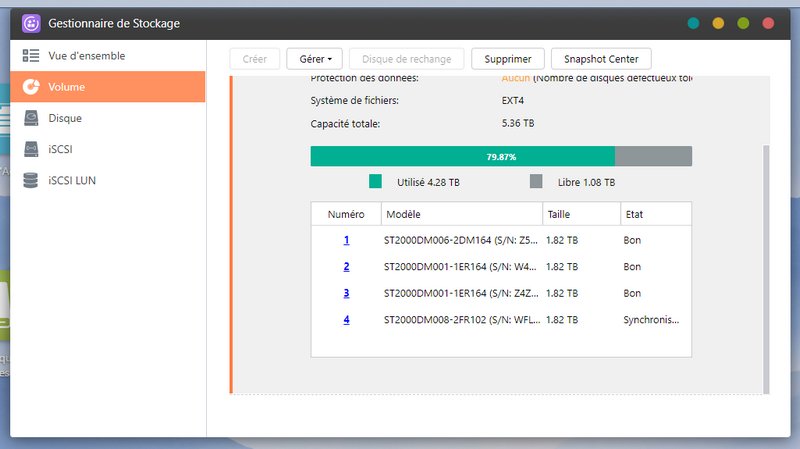
Task: Open disk number 1 link
Action: point(346,240)
